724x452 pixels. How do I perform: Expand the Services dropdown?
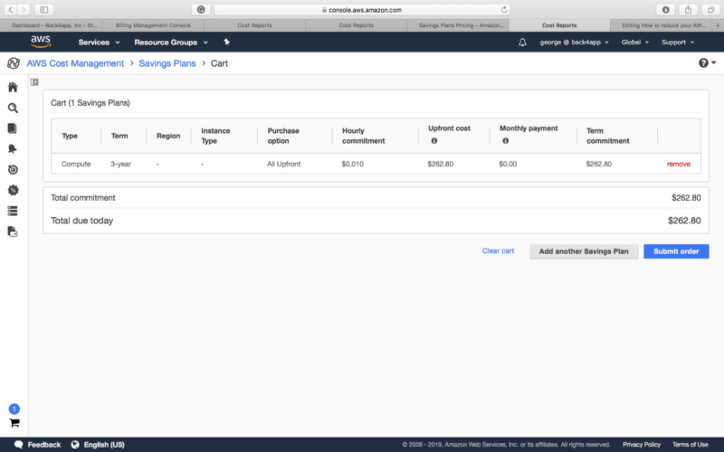coord(99,42)
